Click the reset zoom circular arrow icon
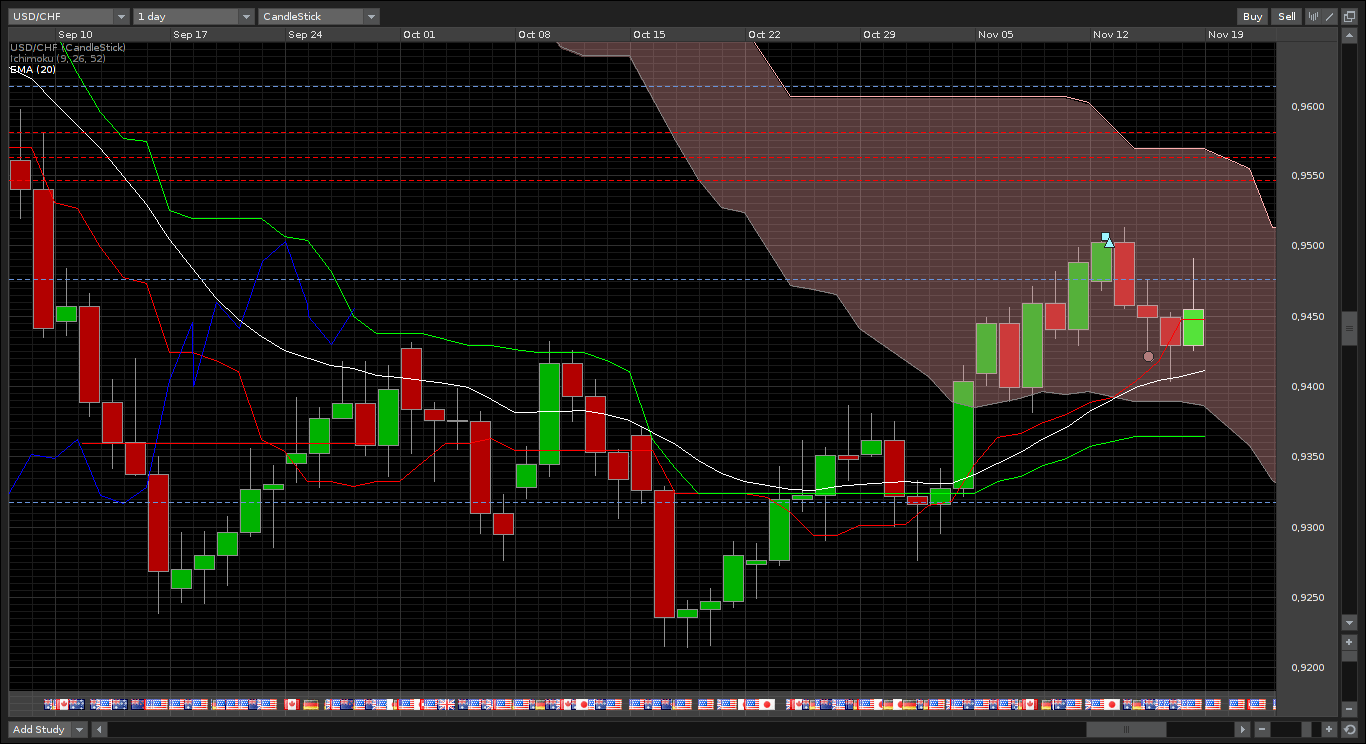The height and width of the screenshot is (744, 1366). [x=1349, y=729]
